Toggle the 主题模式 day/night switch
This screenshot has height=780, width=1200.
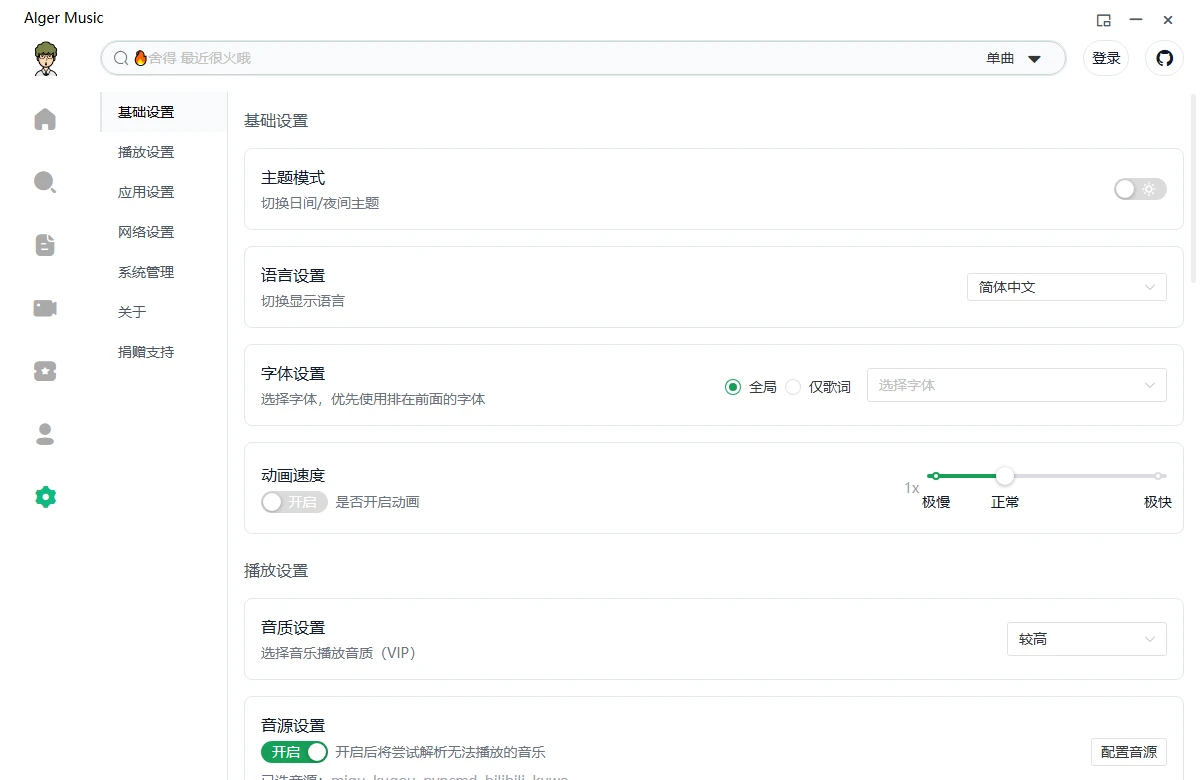(1140, 189)
